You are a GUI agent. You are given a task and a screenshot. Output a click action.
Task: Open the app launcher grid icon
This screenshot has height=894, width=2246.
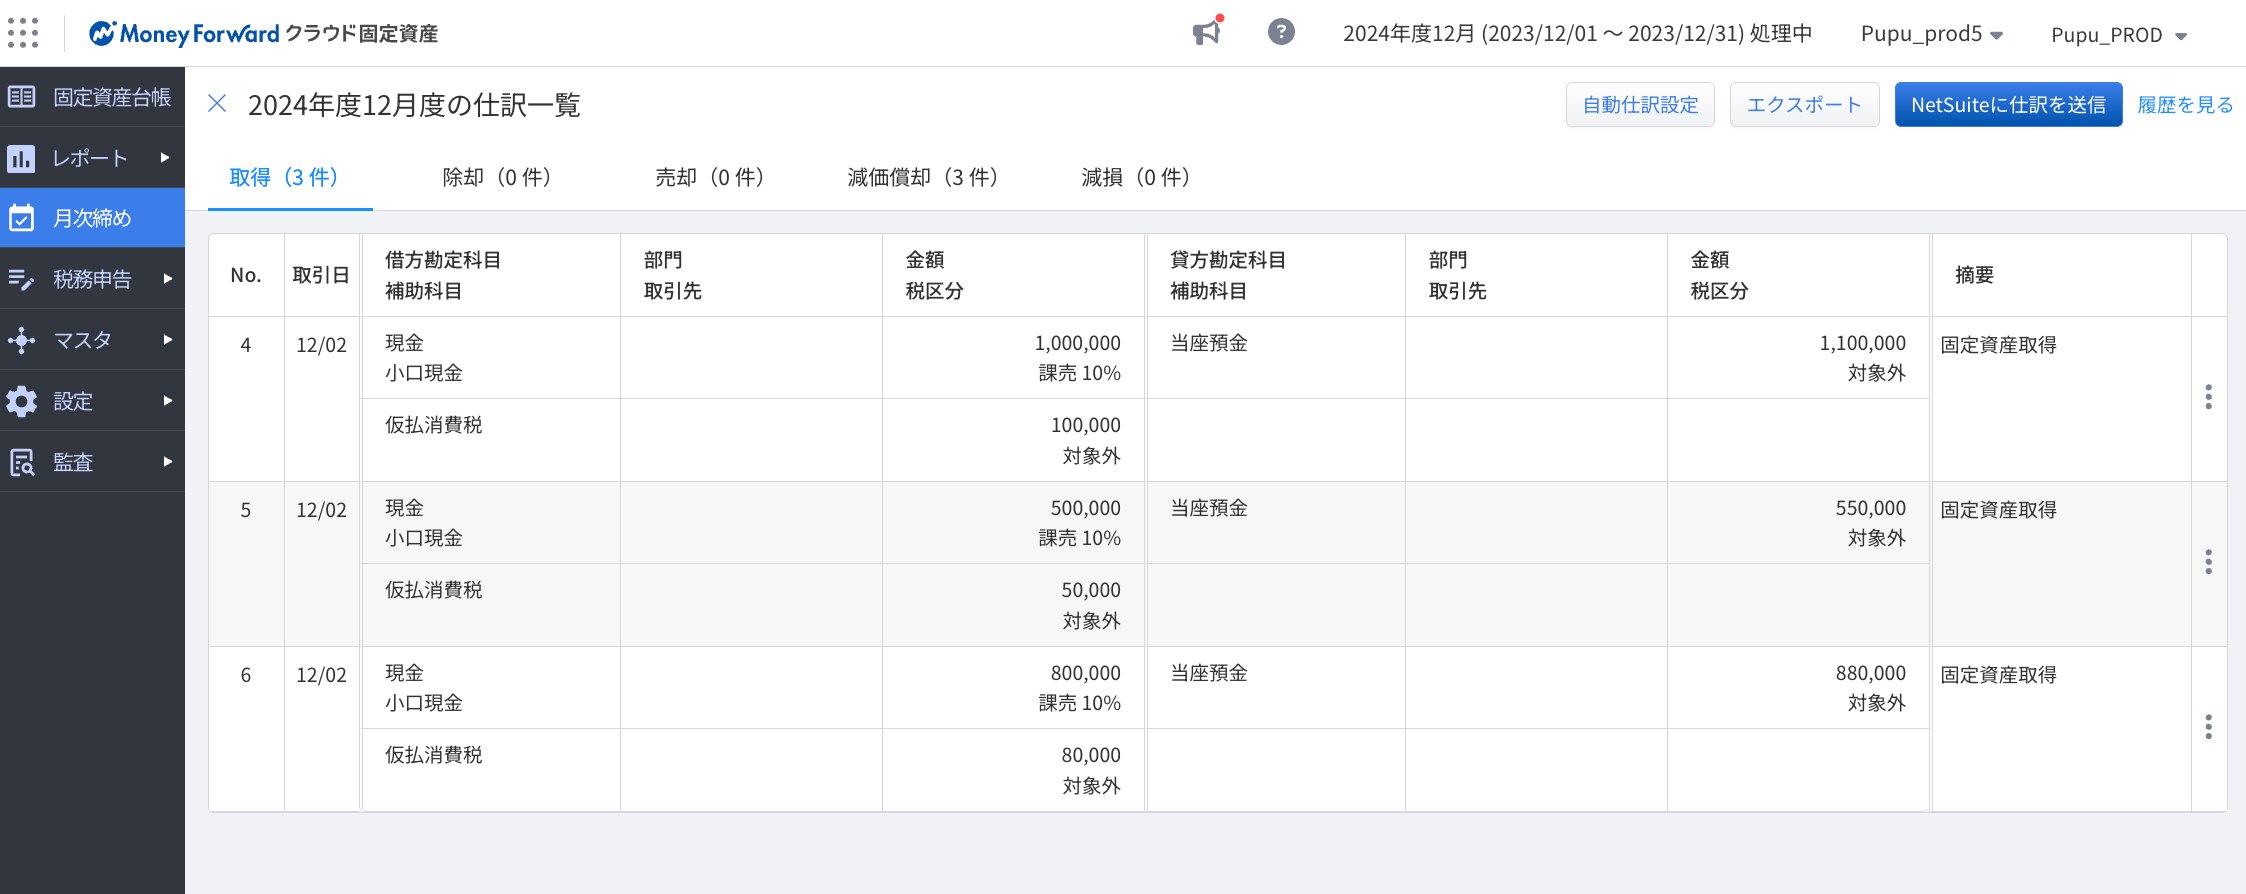coord(23,33)
